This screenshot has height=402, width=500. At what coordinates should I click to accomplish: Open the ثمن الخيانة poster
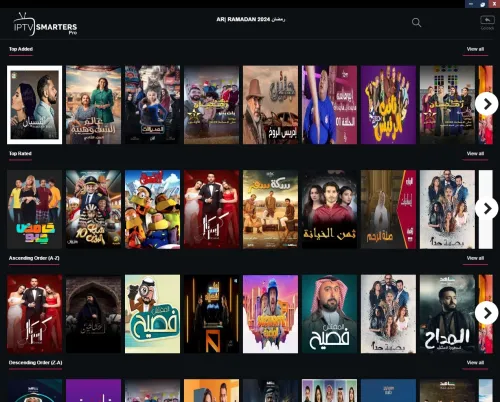point(329,209)
